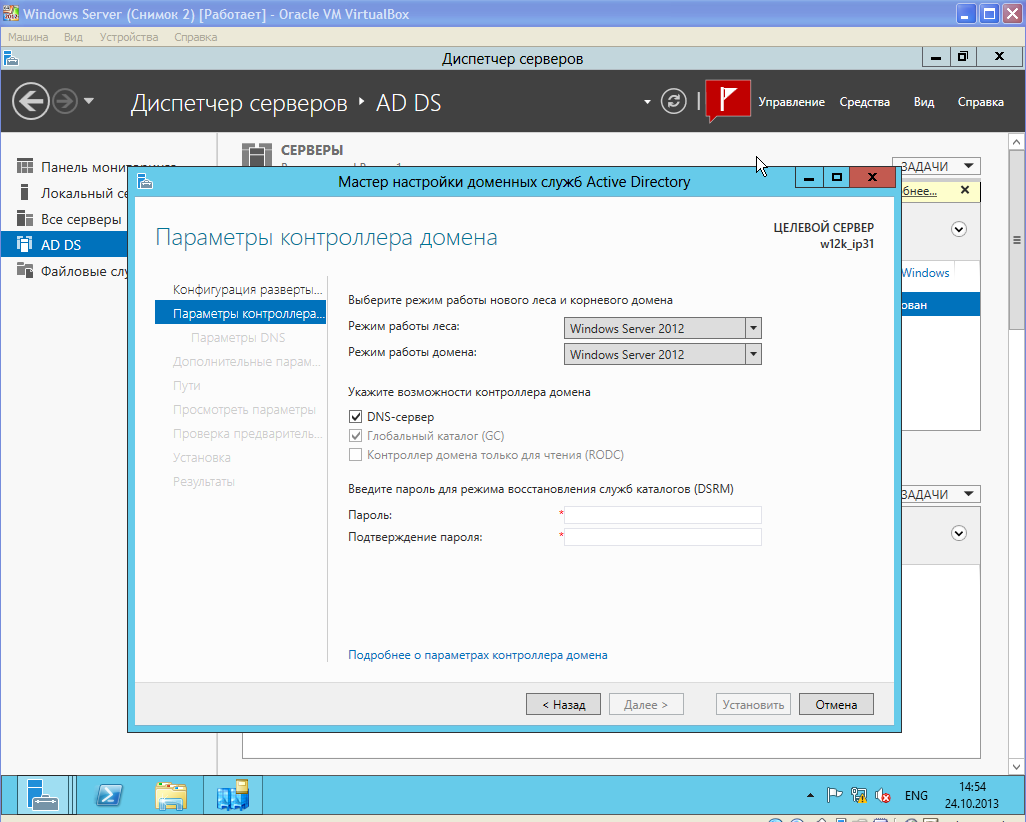The width and height of the screenshot is (1026, 822).
Task: Launch PowerShell from taskbar
Action: point(109,795)
